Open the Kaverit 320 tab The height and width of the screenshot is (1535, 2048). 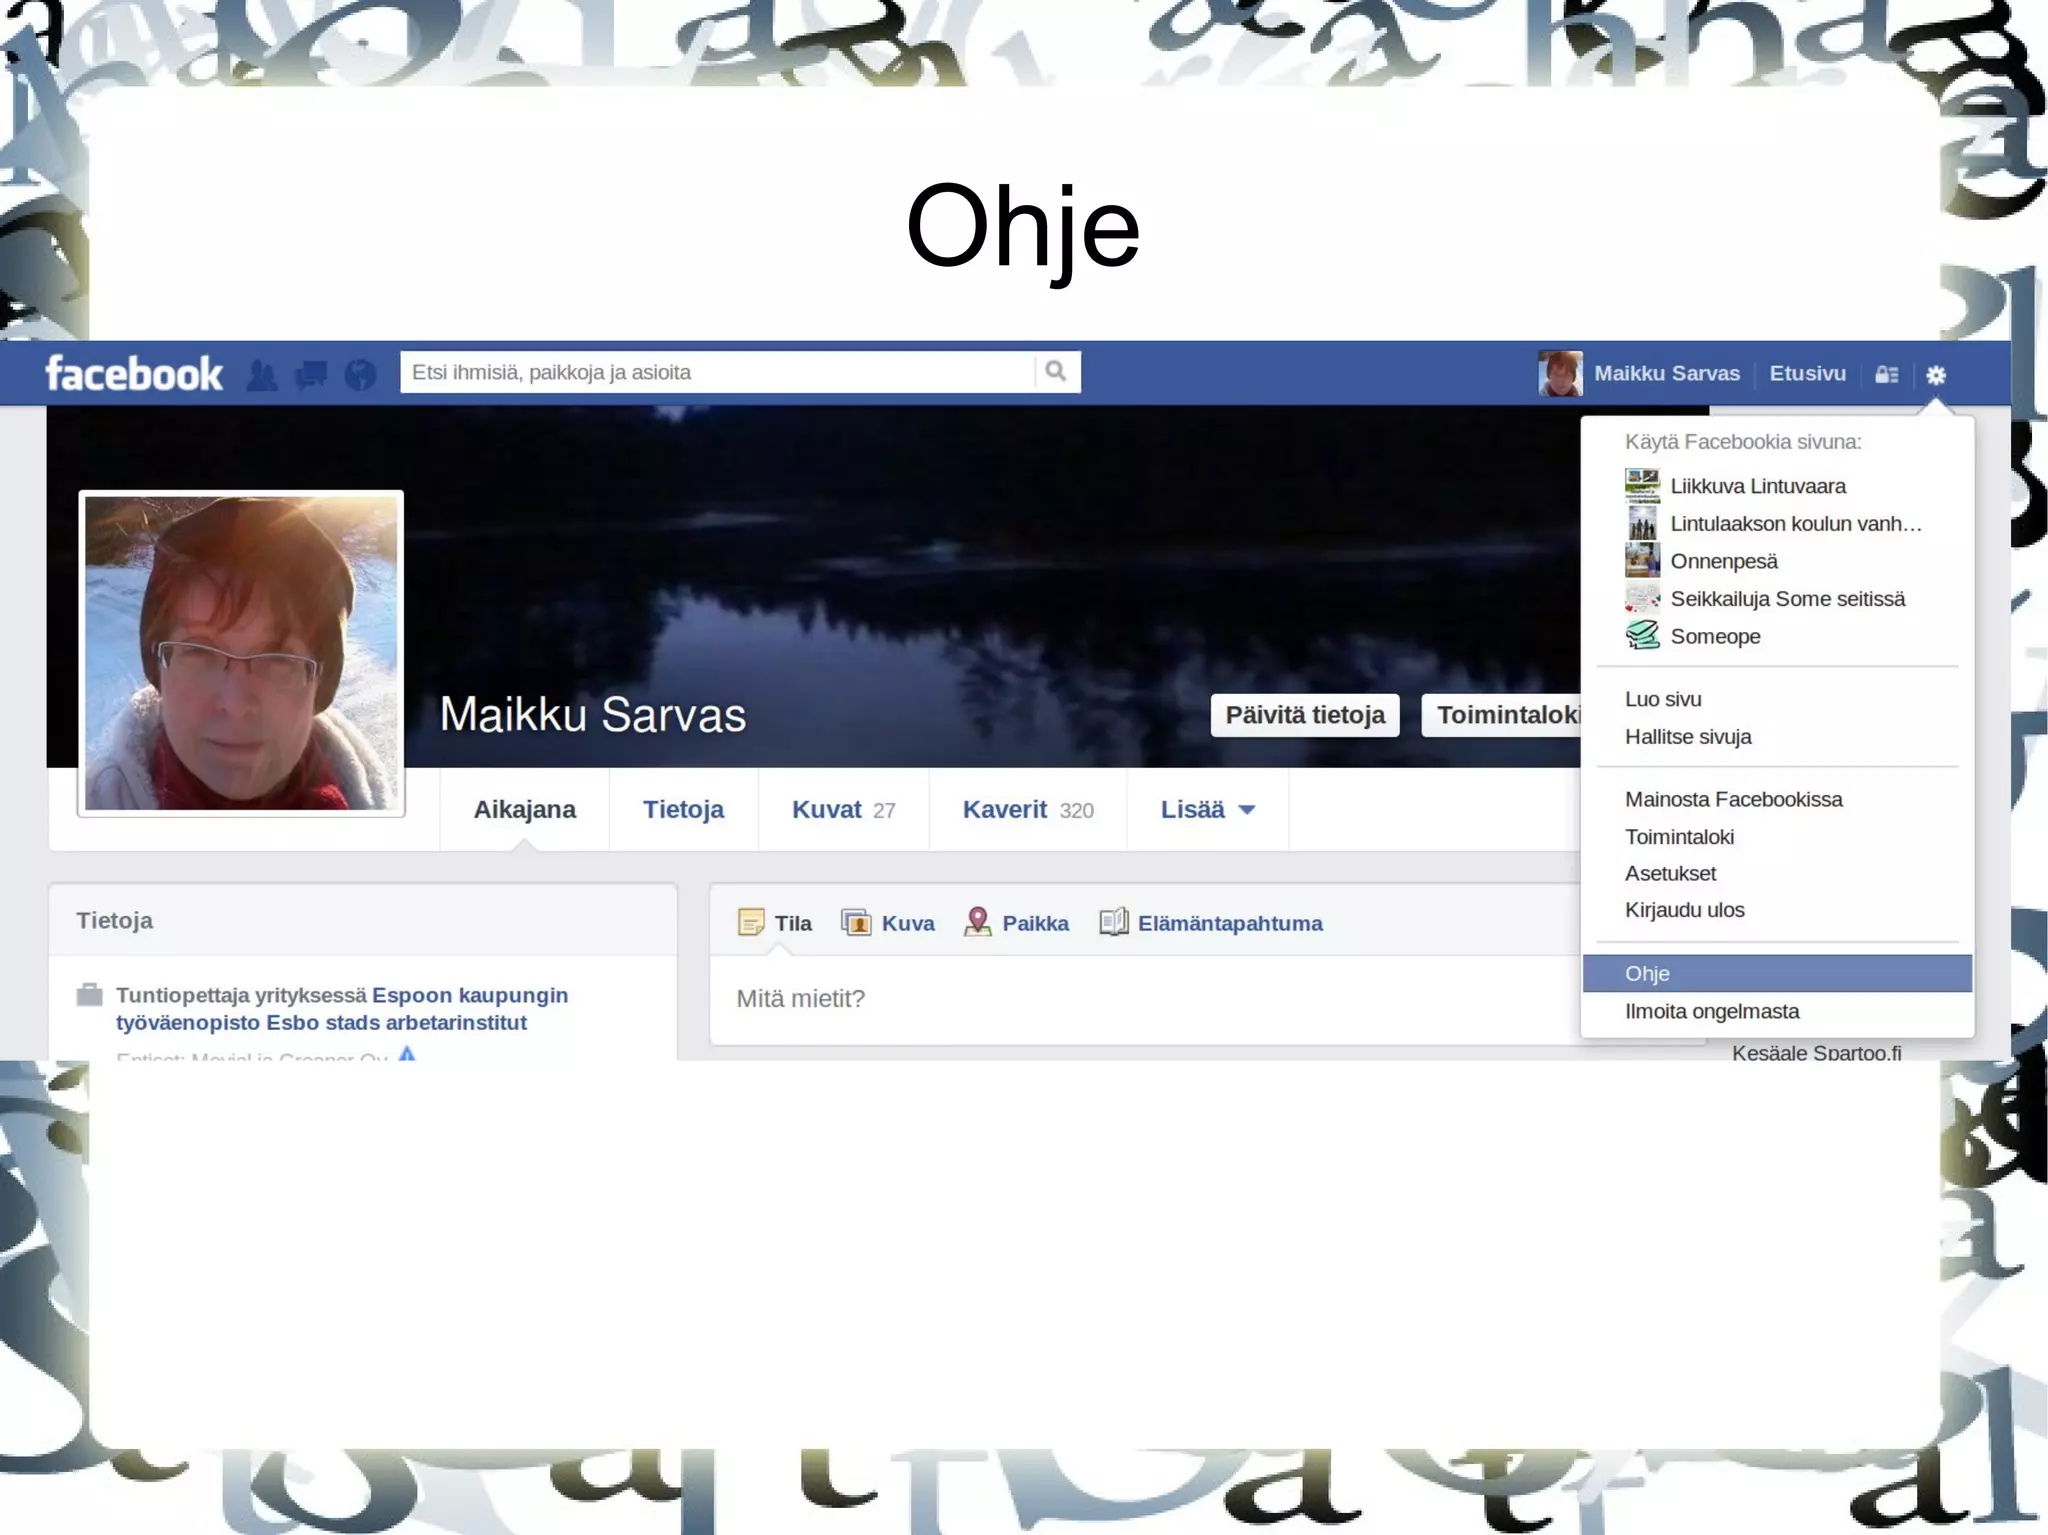(x=1027, y=810)
